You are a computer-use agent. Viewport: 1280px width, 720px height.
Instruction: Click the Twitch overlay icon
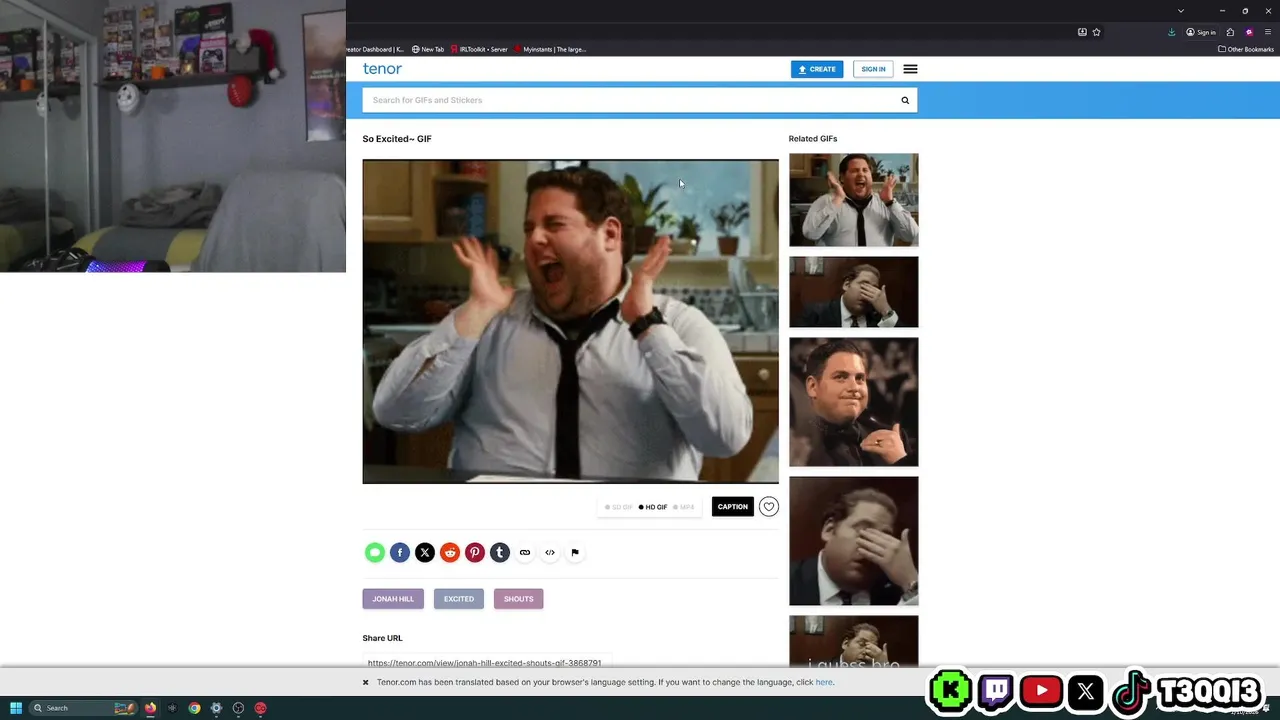(x=995, y=691)
